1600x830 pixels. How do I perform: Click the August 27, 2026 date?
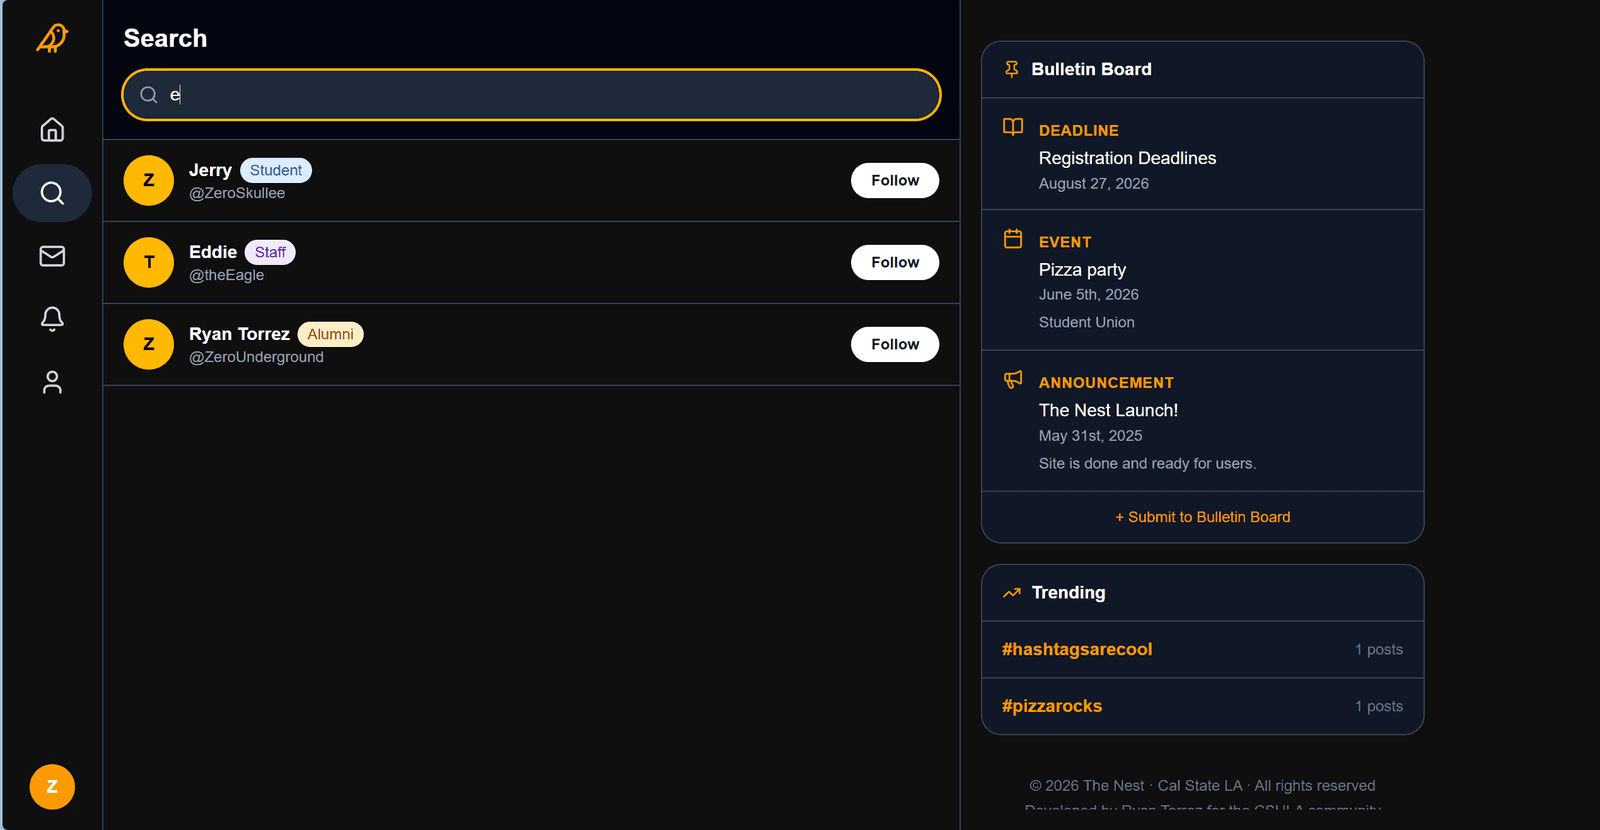point(1094,183)
